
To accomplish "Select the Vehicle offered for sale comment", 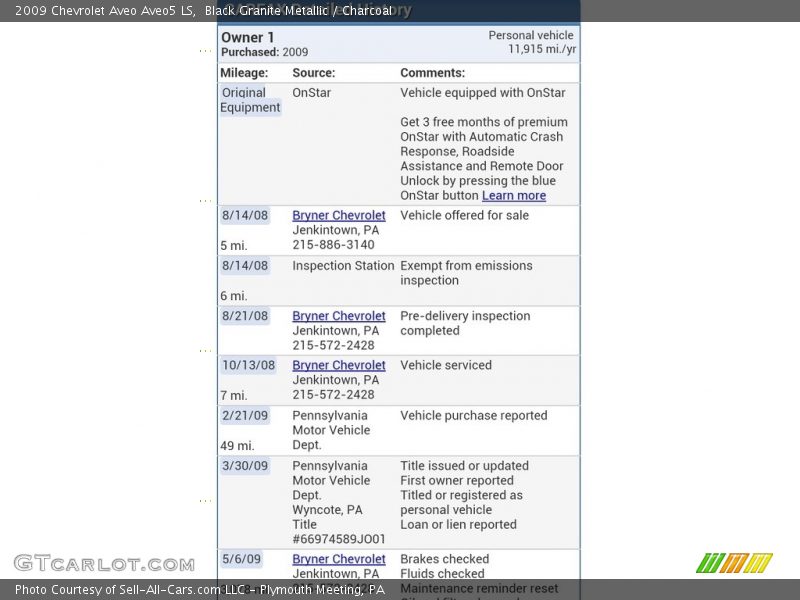I will [464, 215].
